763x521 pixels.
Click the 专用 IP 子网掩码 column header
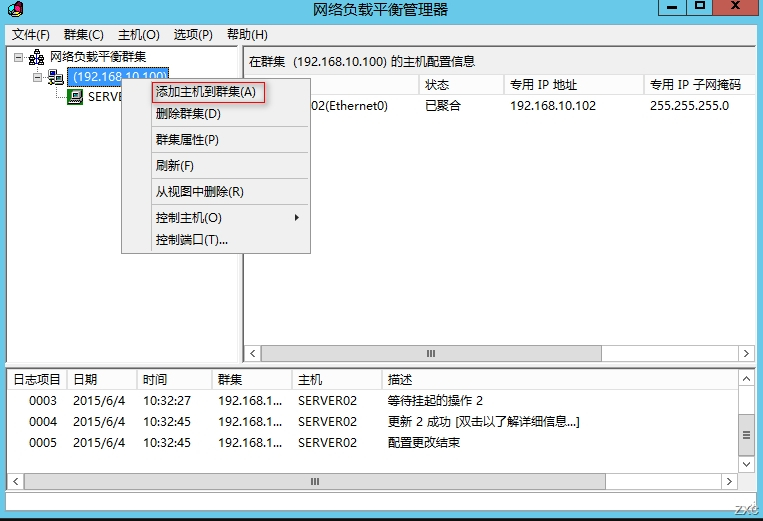pos(699,85)
